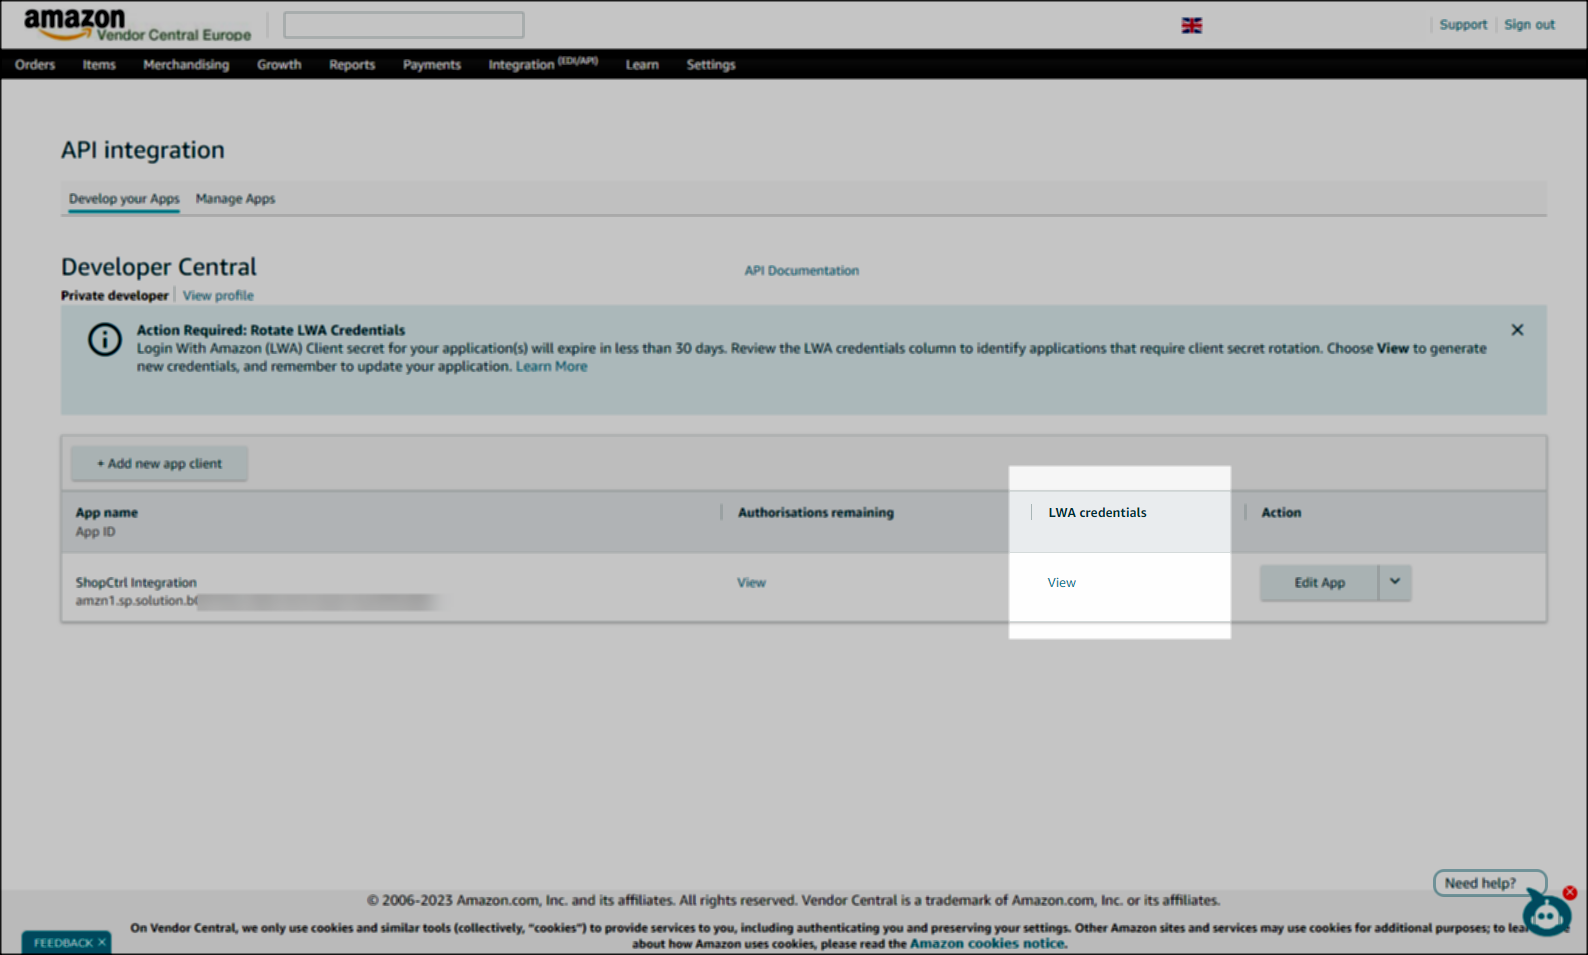Open the API Documentation link
1588x955 pixels.
801,270
